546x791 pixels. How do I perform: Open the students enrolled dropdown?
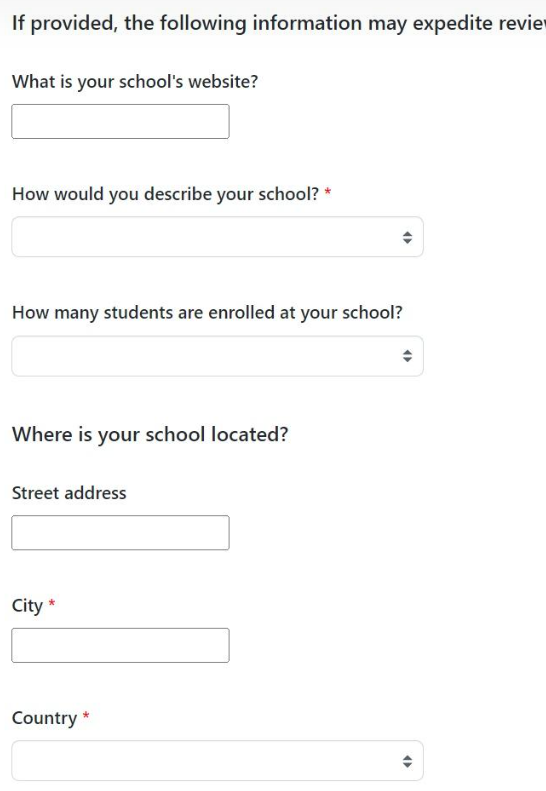tap(217, 356)
